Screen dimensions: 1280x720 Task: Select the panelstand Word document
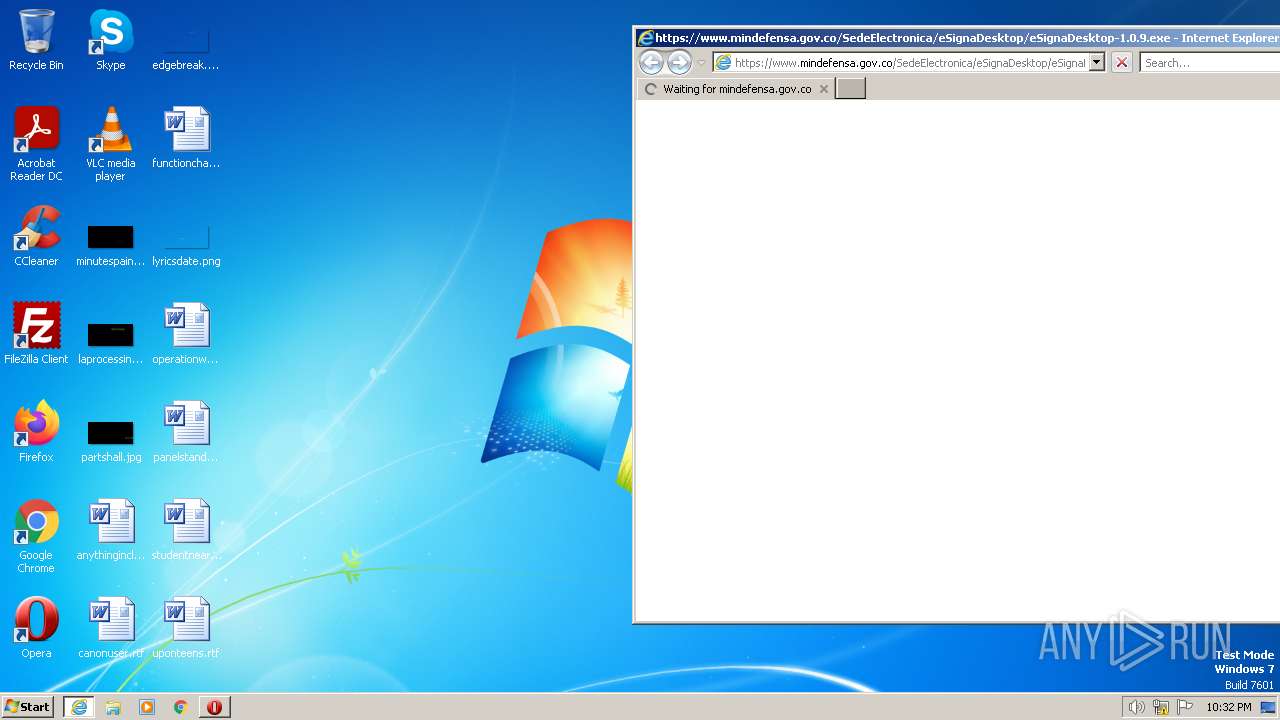[x=186, y=432]
